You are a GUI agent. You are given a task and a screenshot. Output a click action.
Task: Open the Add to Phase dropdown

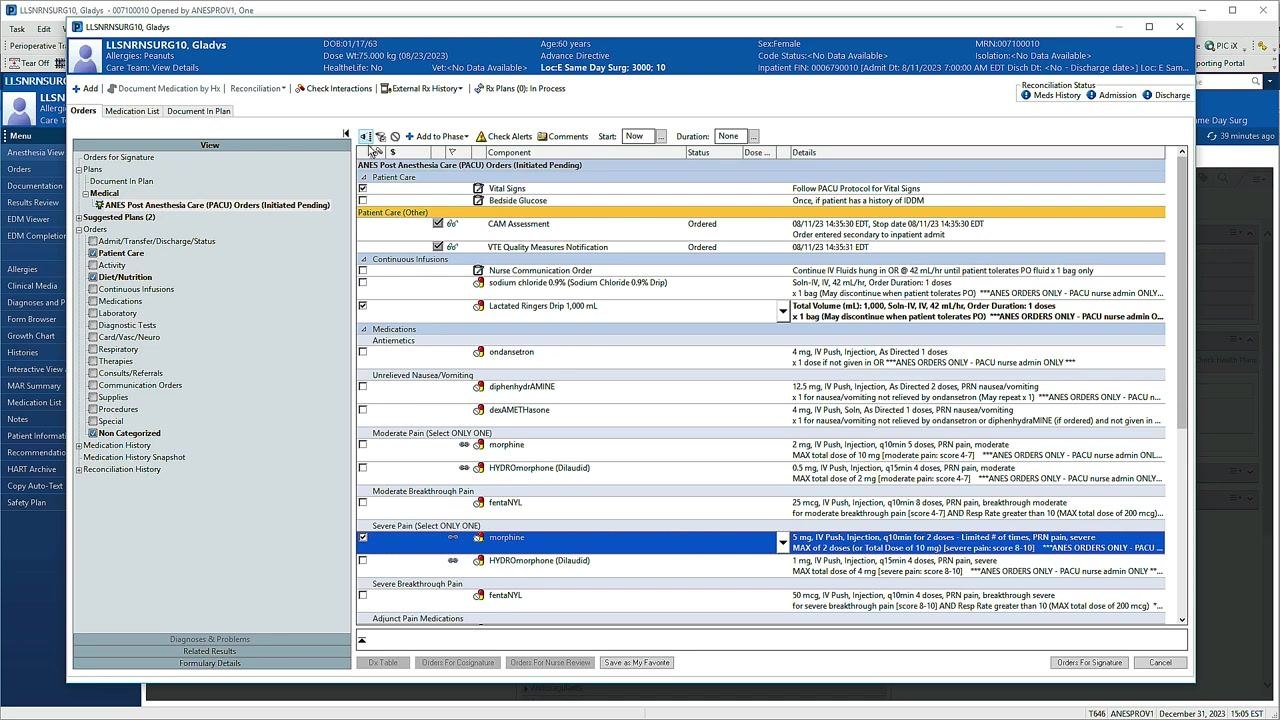tap(437, 137)
